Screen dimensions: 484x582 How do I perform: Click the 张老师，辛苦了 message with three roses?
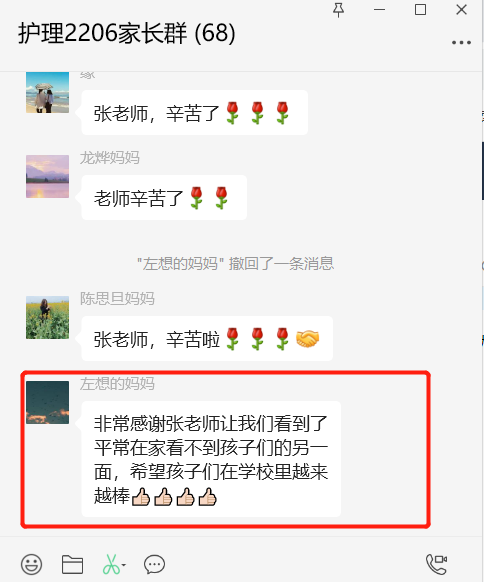coord(194,112)
